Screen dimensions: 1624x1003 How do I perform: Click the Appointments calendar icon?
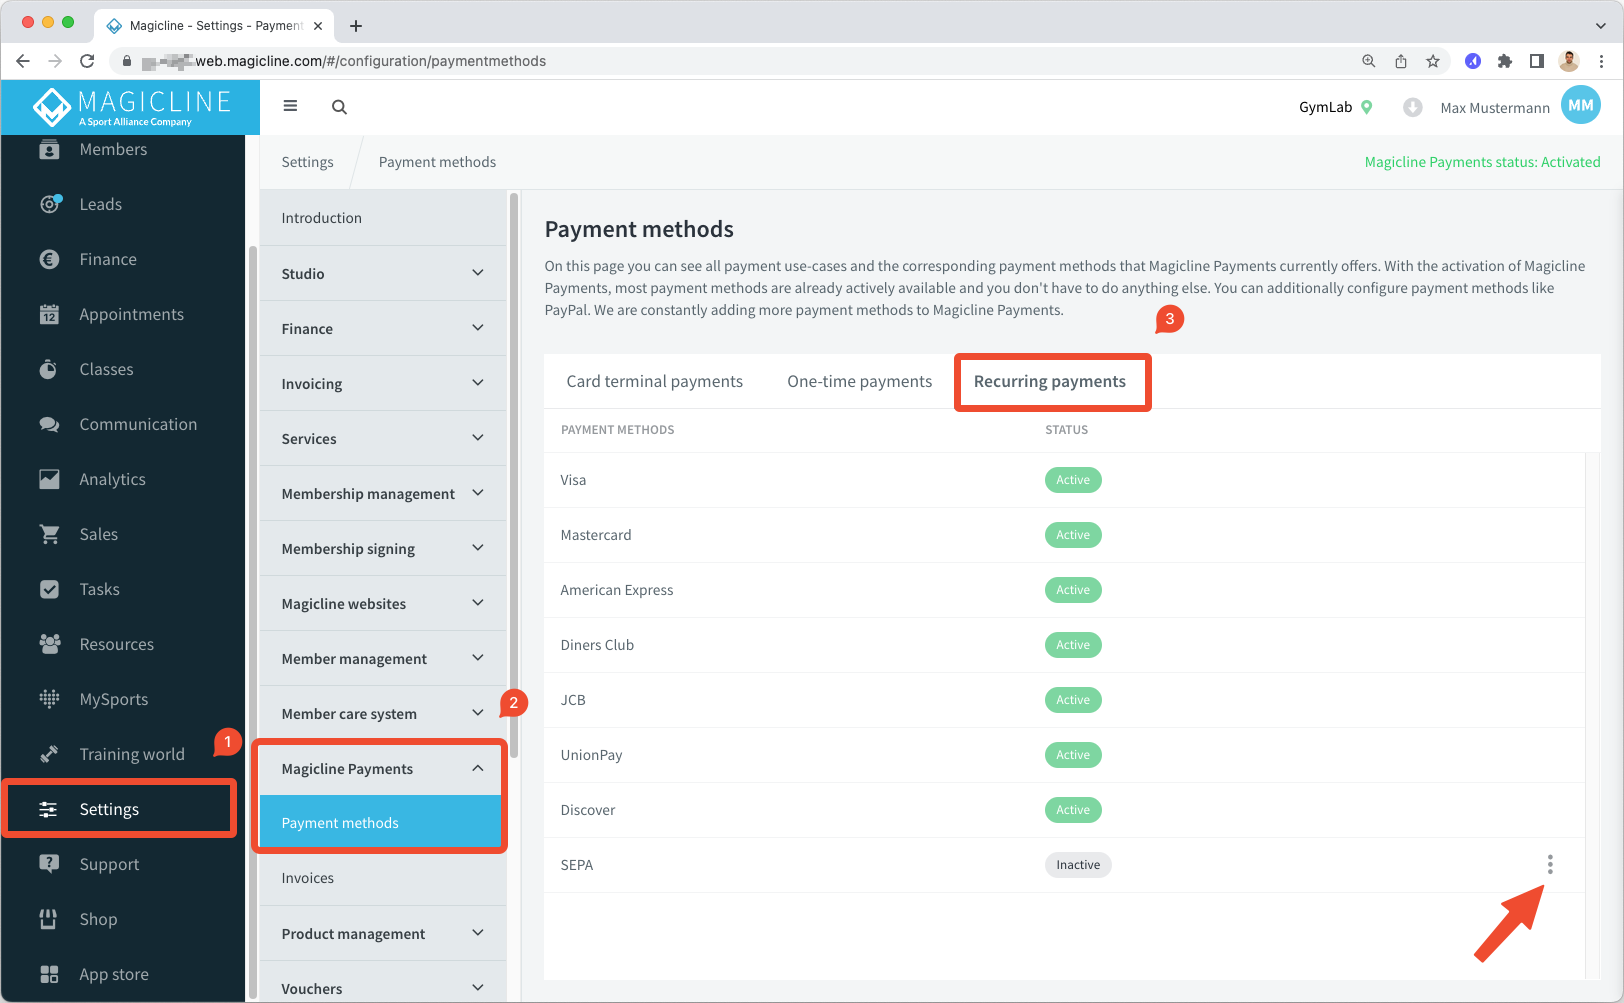tap(49, 314)
